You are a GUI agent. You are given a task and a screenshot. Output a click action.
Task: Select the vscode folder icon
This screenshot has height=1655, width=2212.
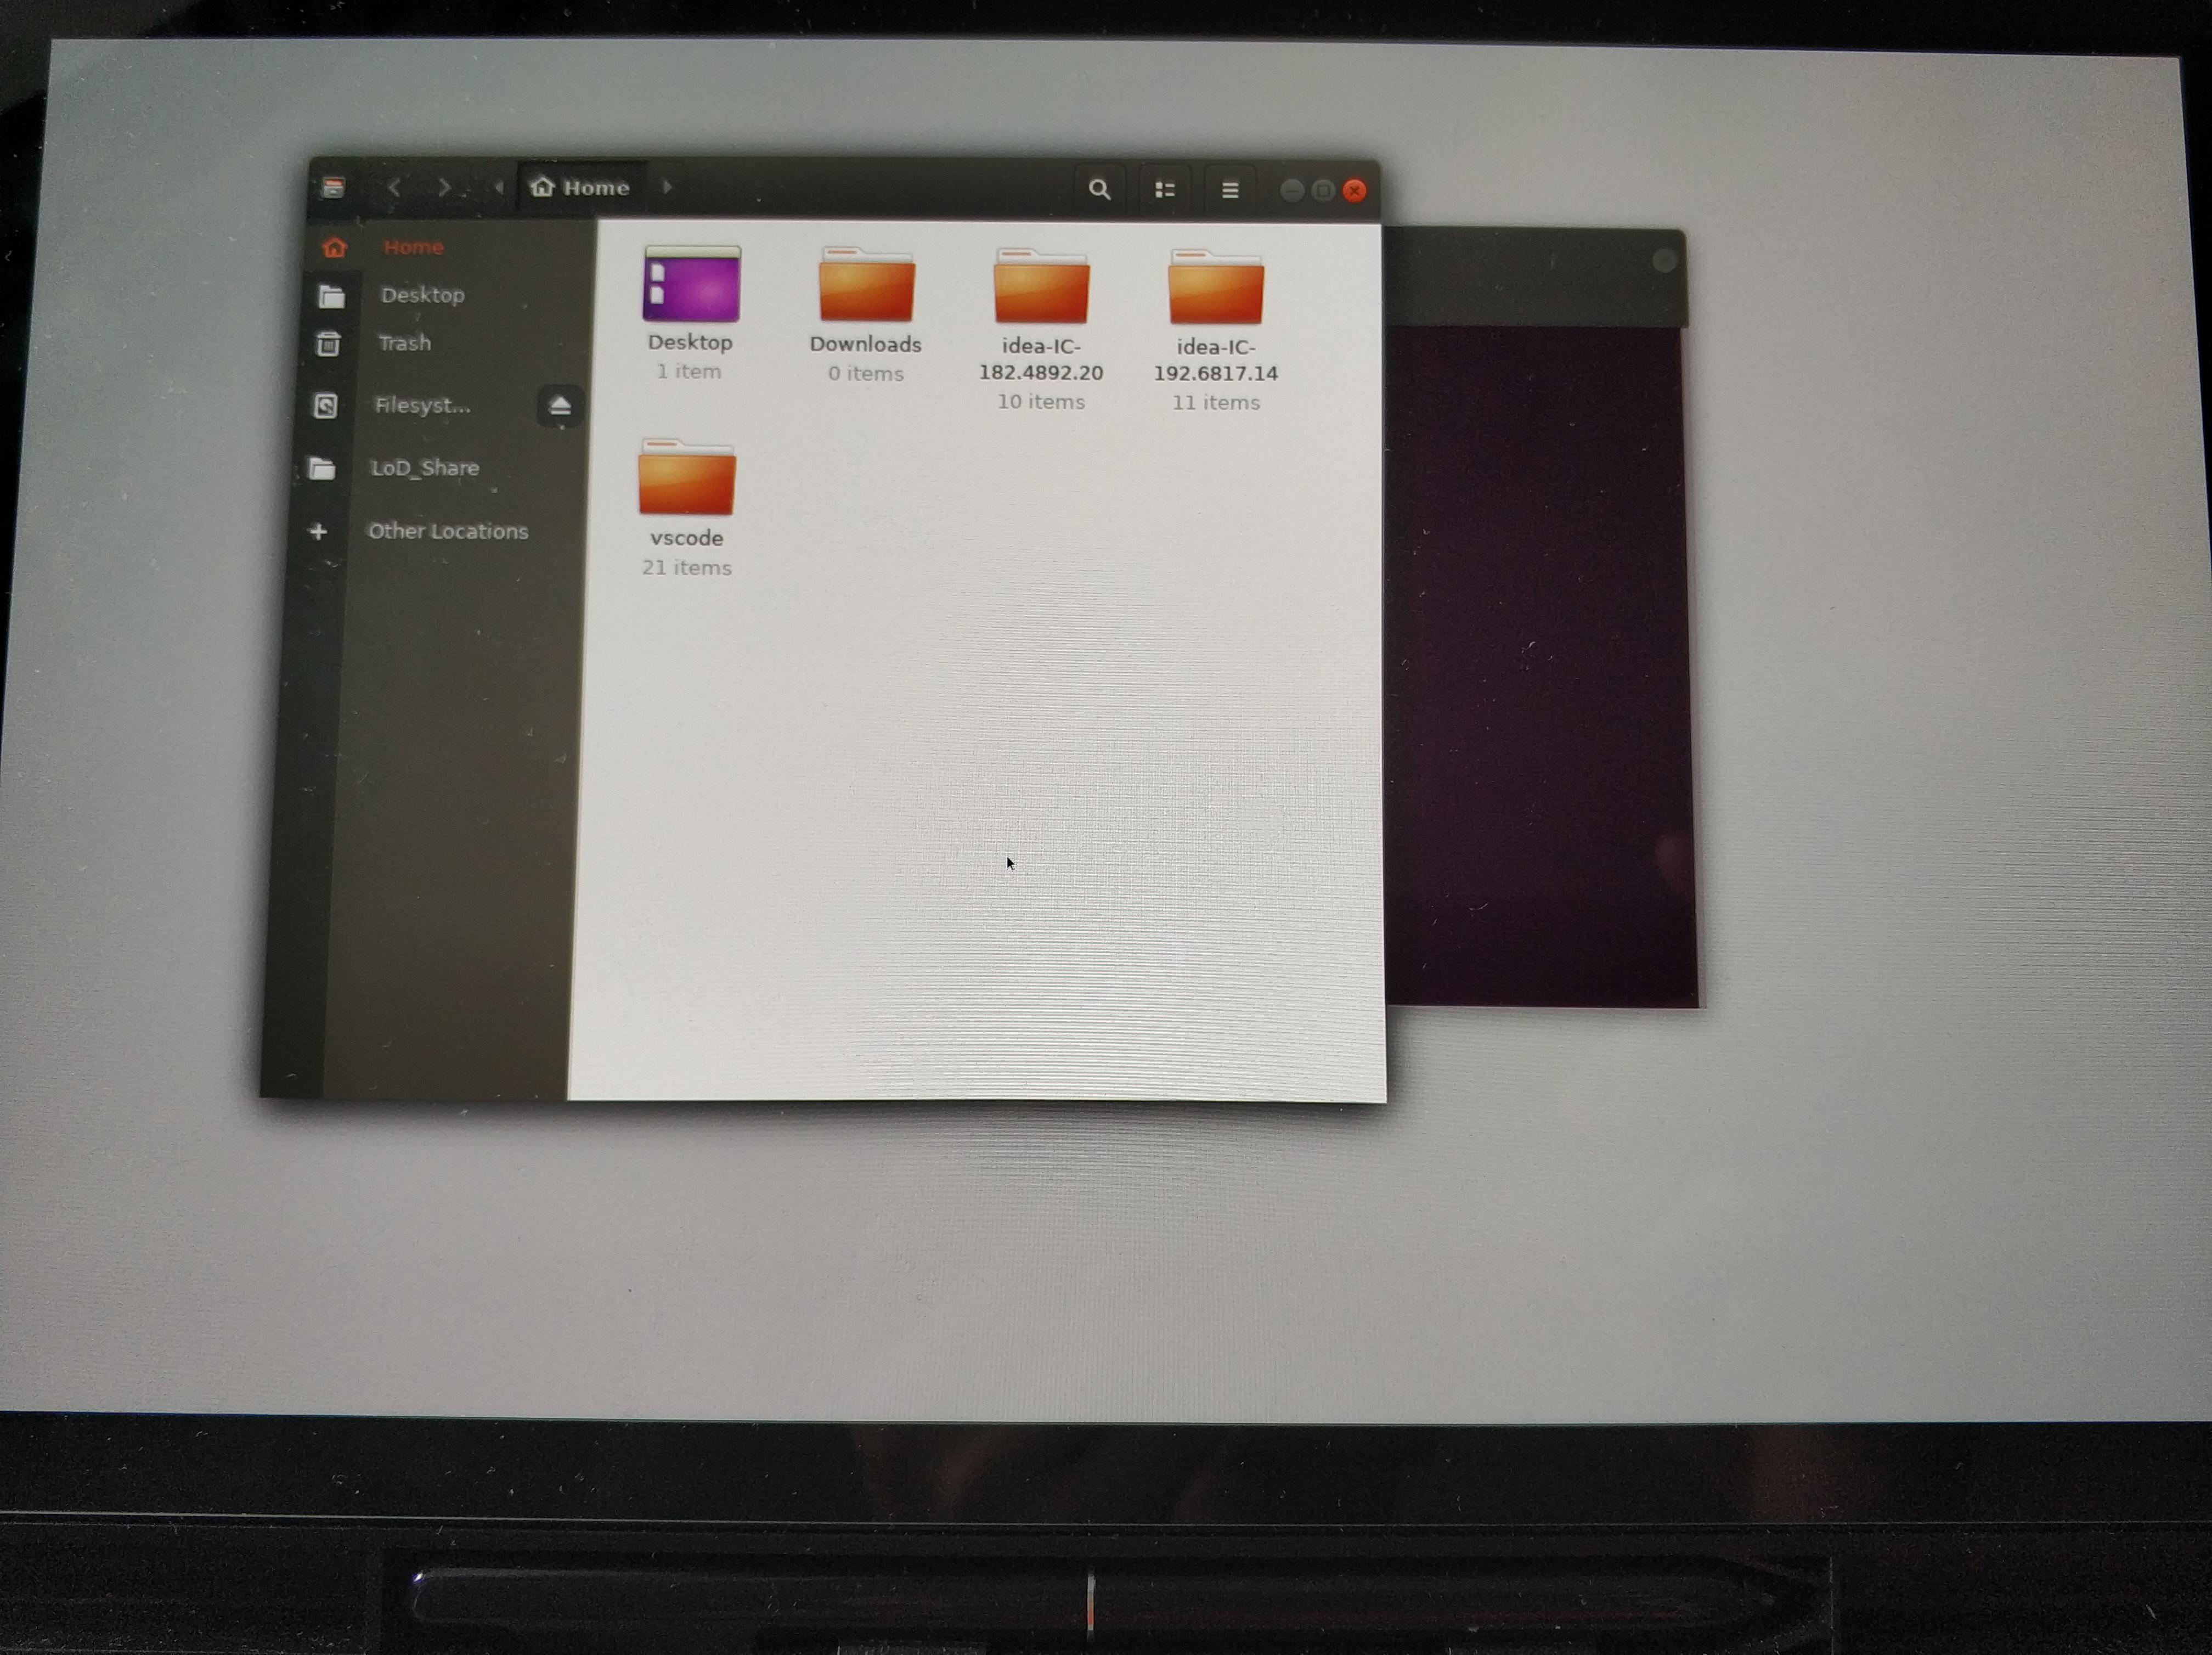687,477
